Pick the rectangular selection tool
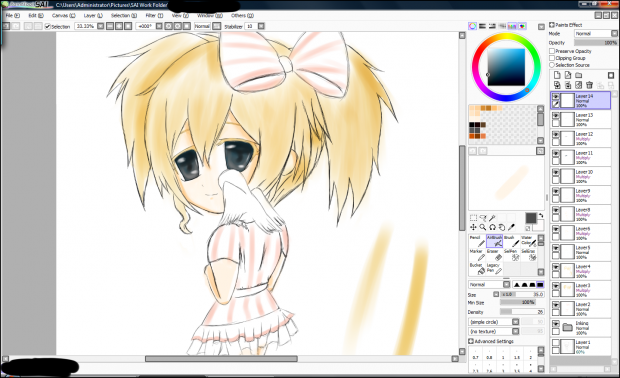The width and height of the screenshot is (620, 378). coord(473,218)
